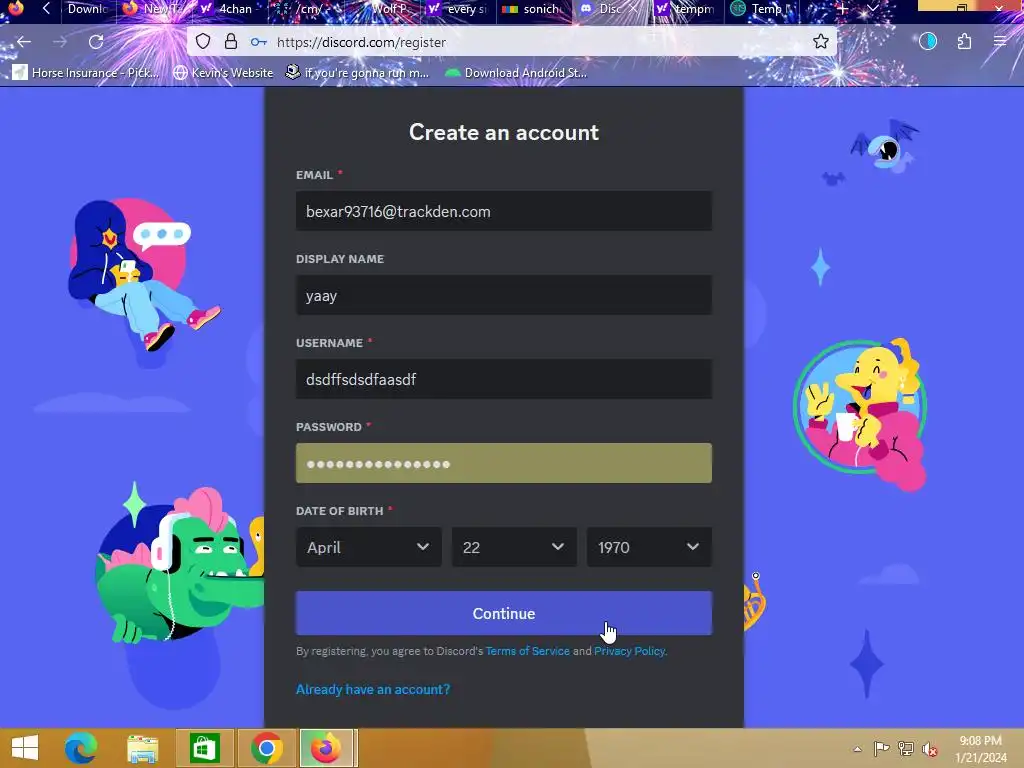Viewport: 1024px width, 768px height.
Task: Open a new tab with the plus button
Action: click(842, 9)
